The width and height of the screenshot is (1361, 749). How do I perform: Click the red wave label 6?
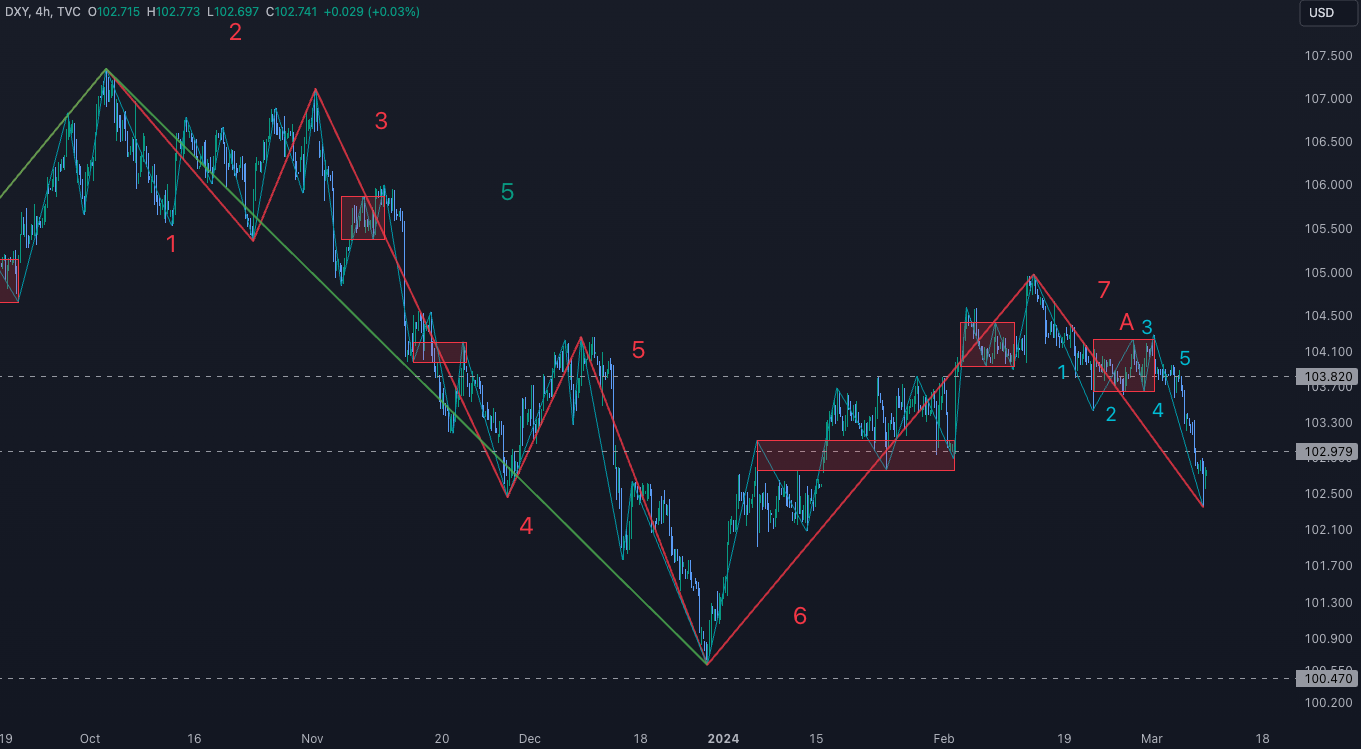(x=800, y=616)
